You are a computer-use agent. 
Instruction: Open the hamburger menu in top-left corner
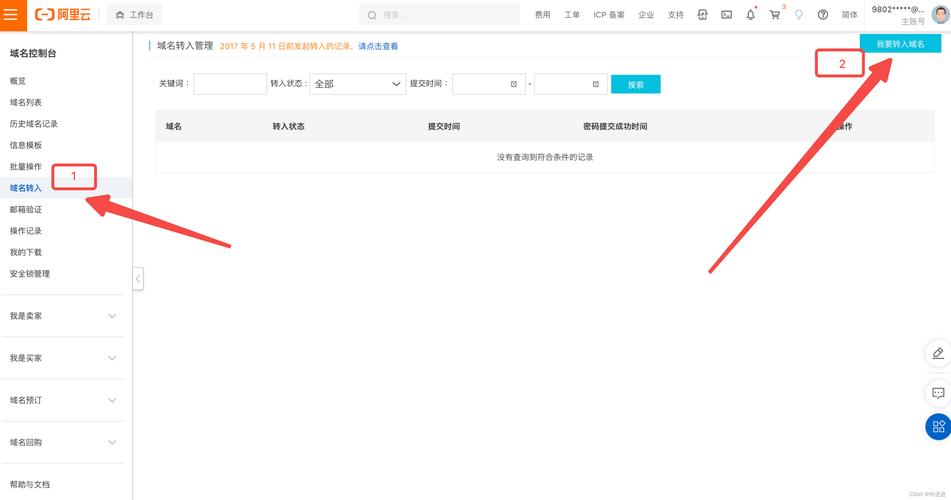point(11,15)
